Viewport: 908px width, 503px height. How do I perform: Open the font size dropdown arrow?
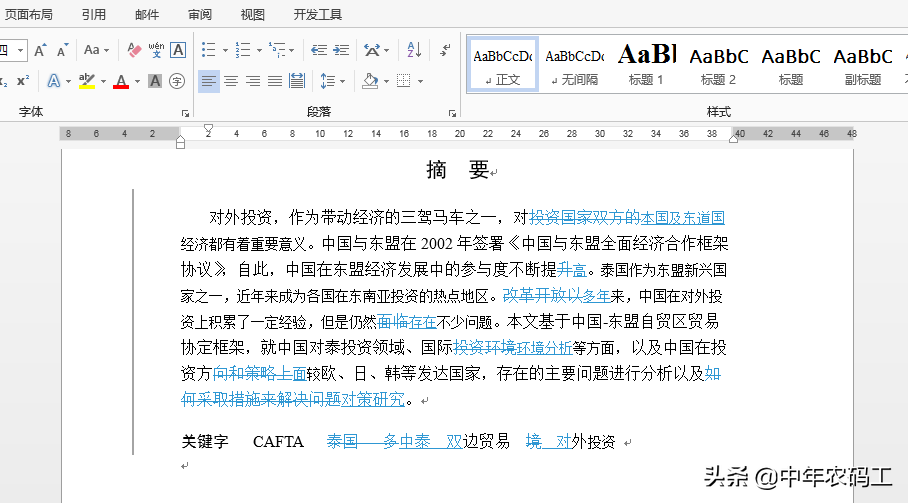coord(20,50)
